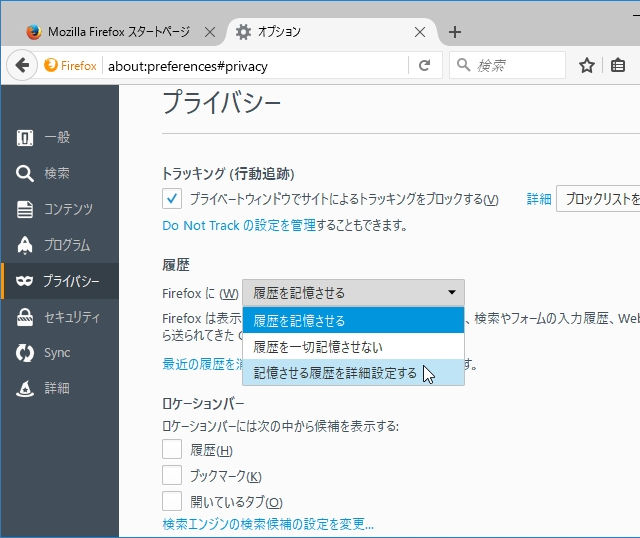This screenshot has height=538, width=640.
Task: Click the プログラム rocket sidebar icon
Action: click(x=25, y=245)
